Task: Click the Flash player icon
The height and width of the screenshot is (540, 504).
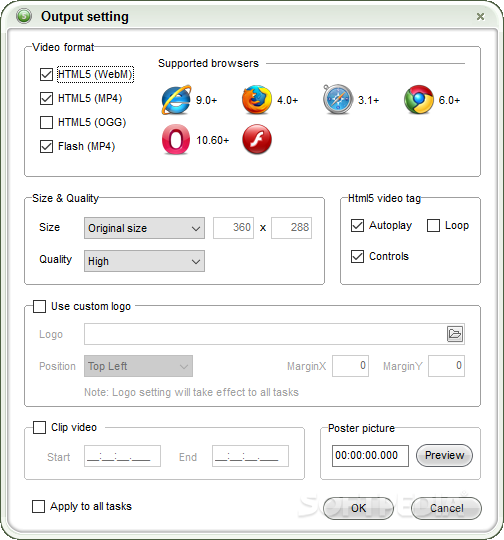Action: (x=257, y=139)
